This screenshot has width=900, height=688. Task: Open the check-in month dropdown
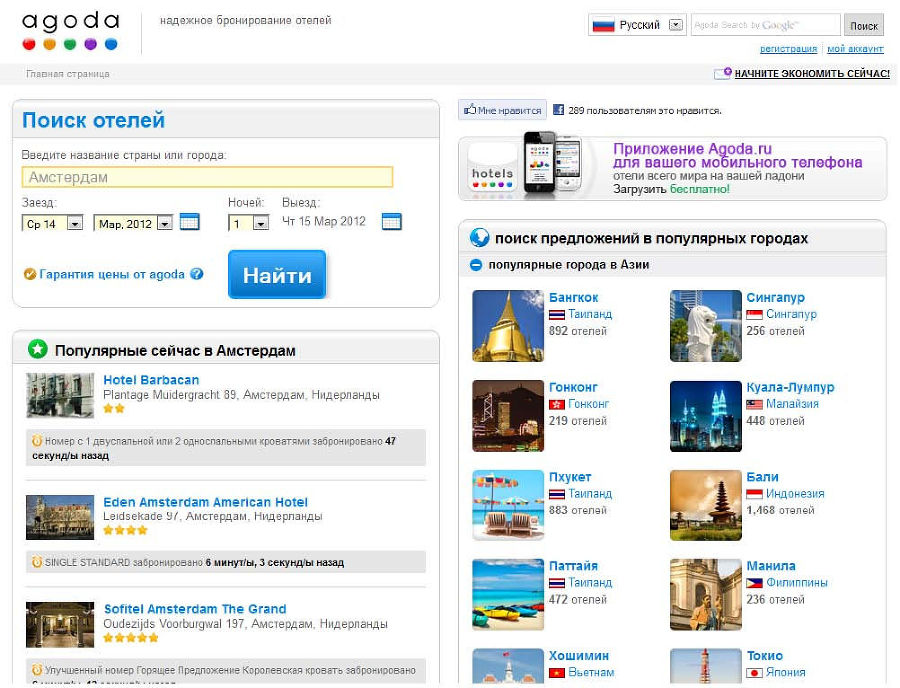(164, 224)
